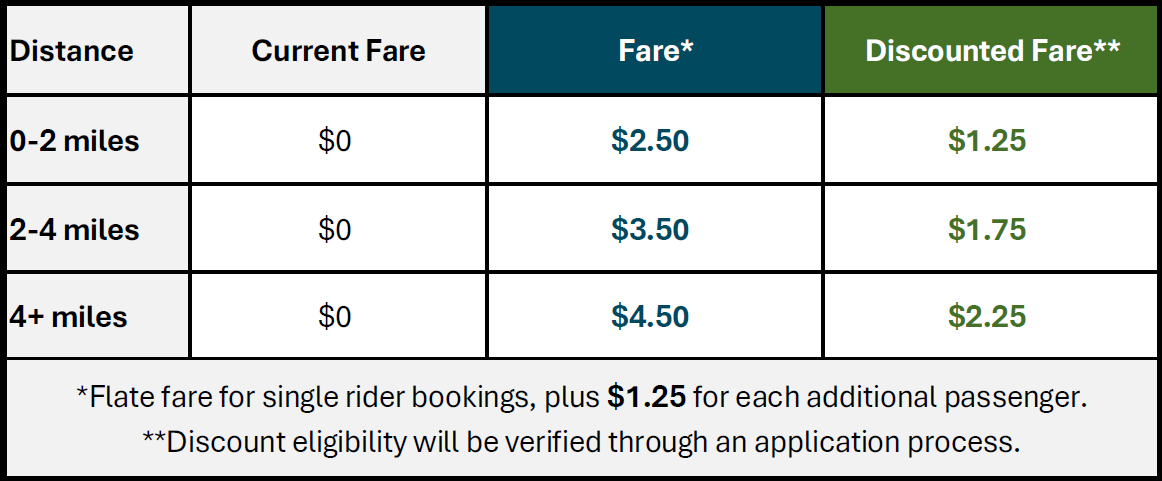The width and height of the screenshot is (1162, 481).
Task: Click the 0-2 miles row label
Action: pos(74,141)
